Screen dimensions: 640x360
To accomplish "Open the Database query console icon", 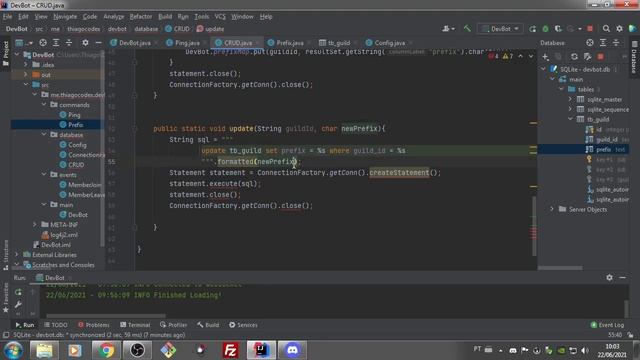I will coord(587,56).
